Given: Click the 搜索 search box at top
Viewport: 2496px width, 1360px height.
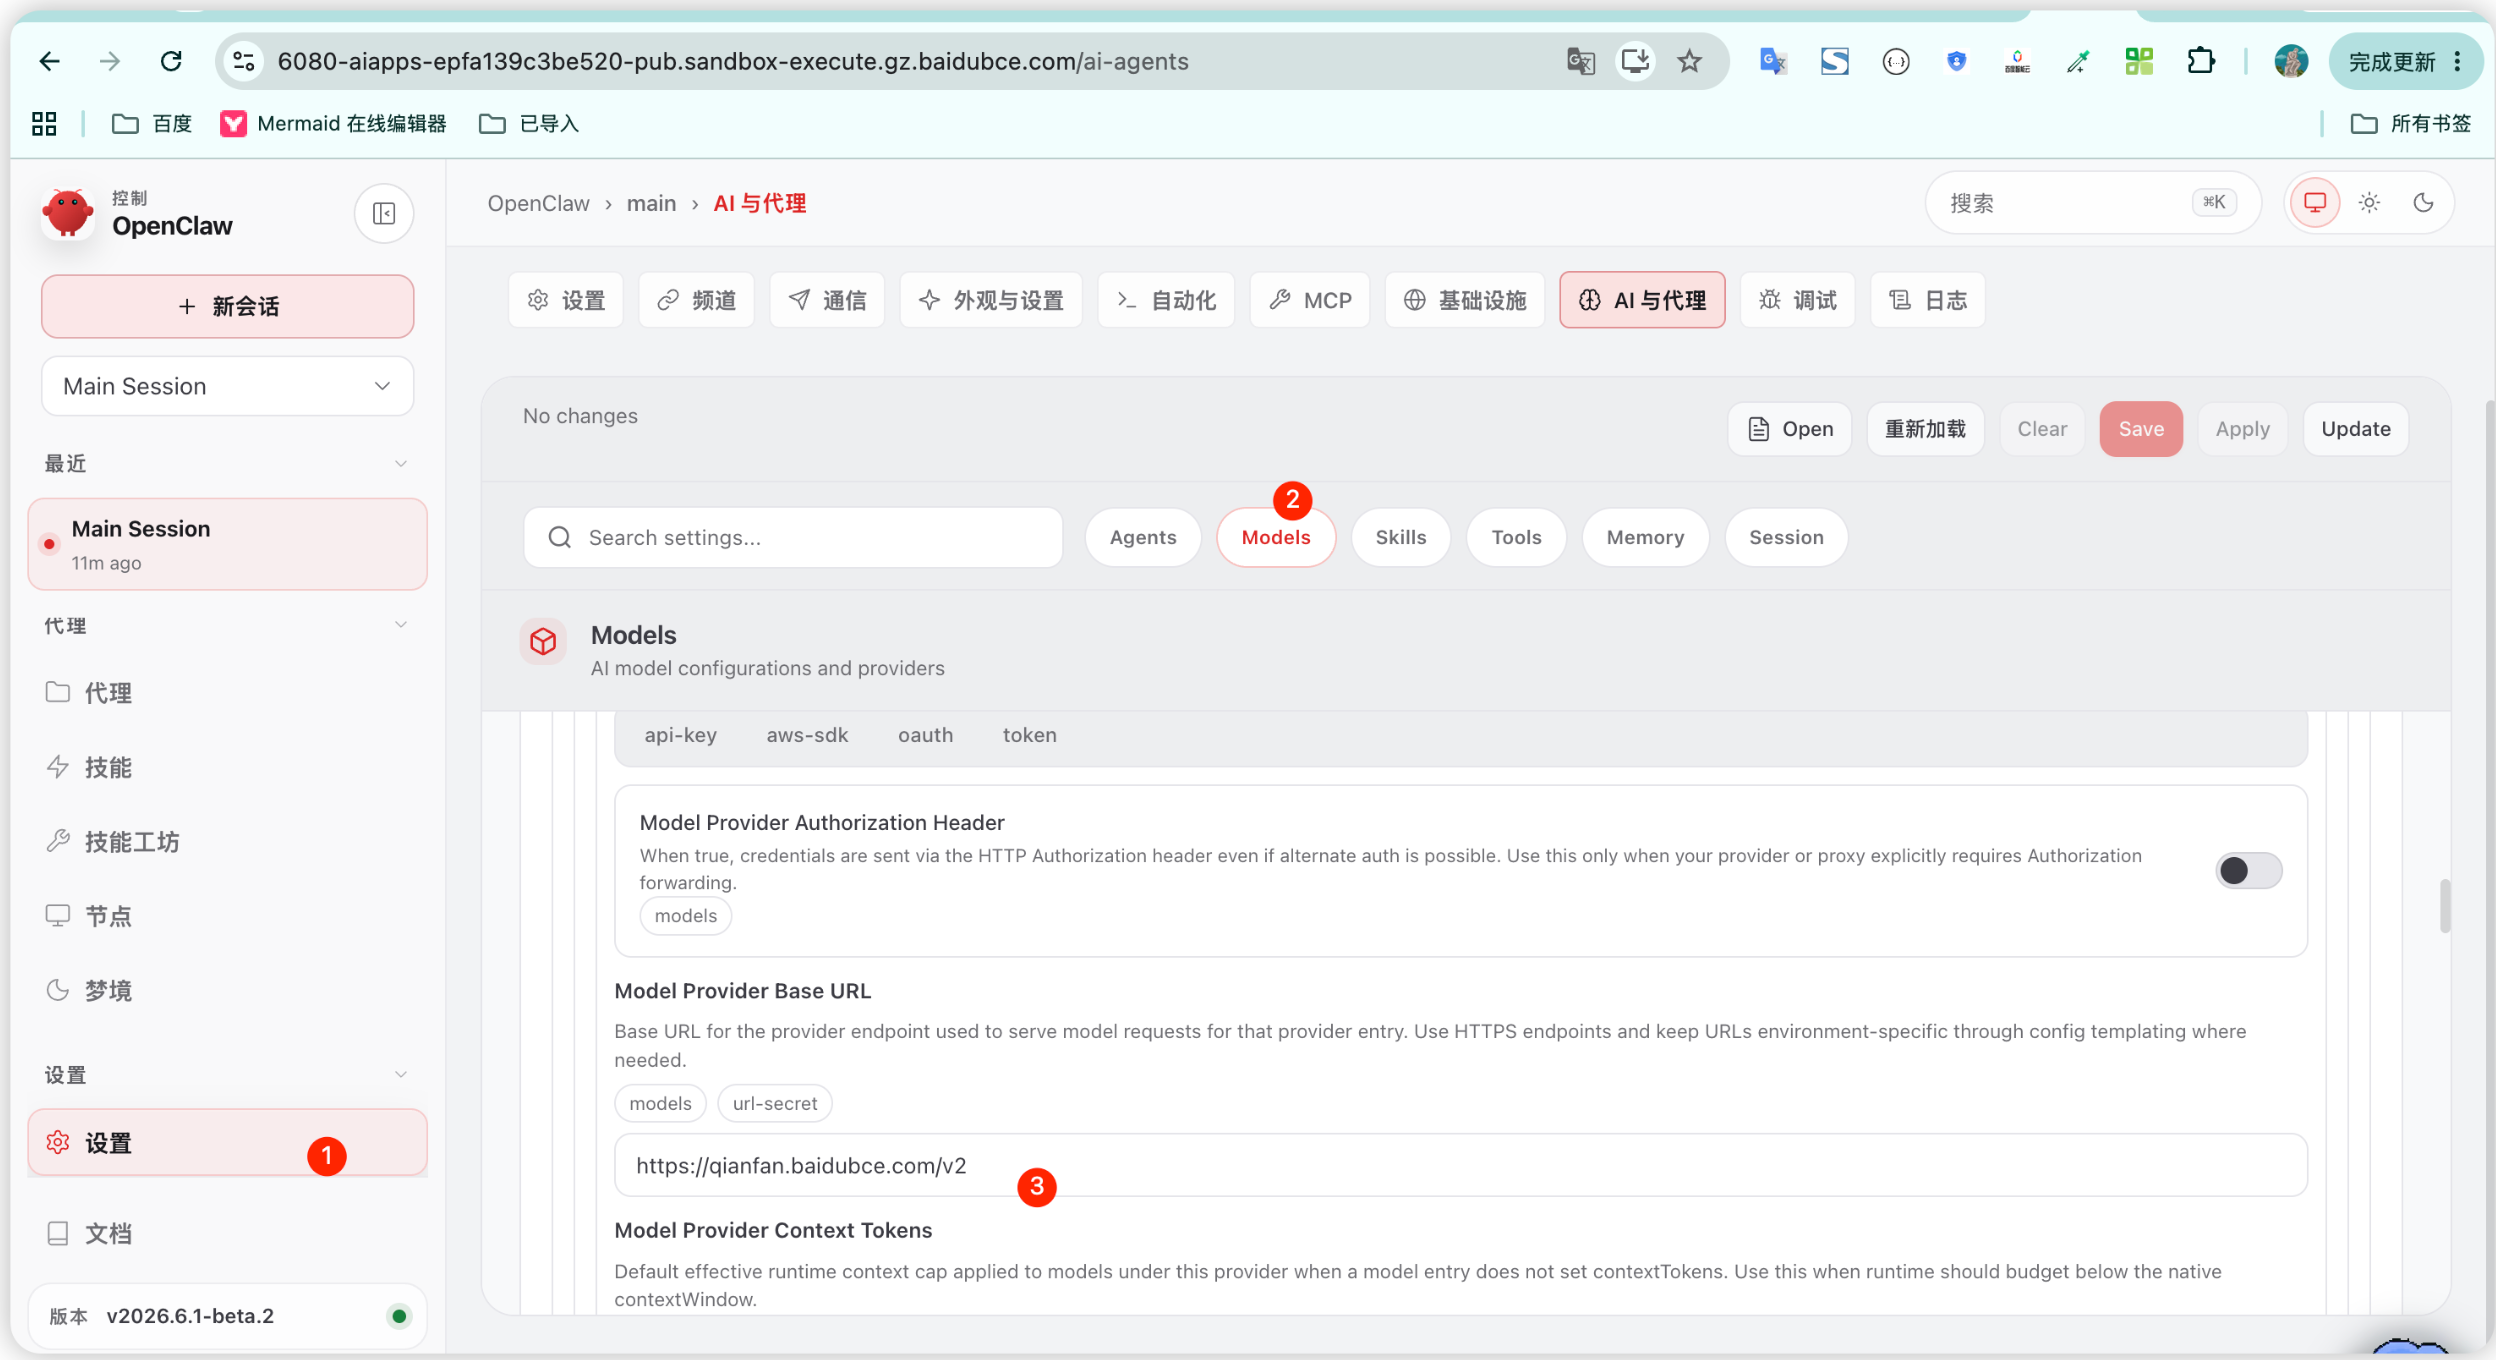Looking at the screenshot, I should (2093, 203).
